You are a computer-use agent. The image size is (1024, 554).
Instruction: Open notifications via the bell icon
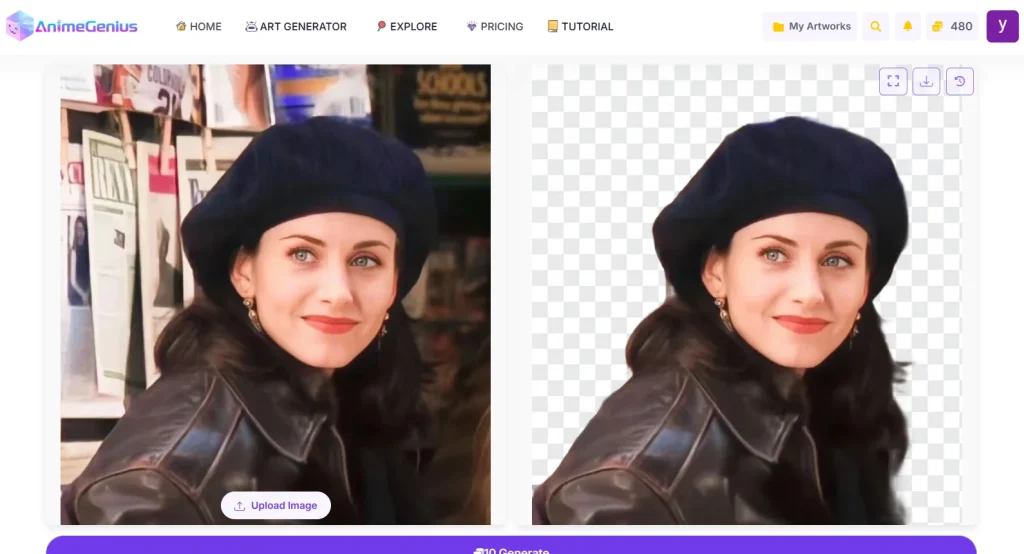click(908, 27)
